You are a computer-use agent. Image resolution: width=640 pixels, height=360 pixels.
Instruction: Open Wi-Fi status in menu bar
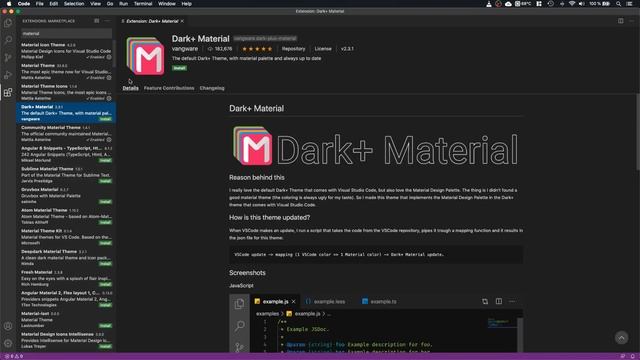[x=572, y=4]
